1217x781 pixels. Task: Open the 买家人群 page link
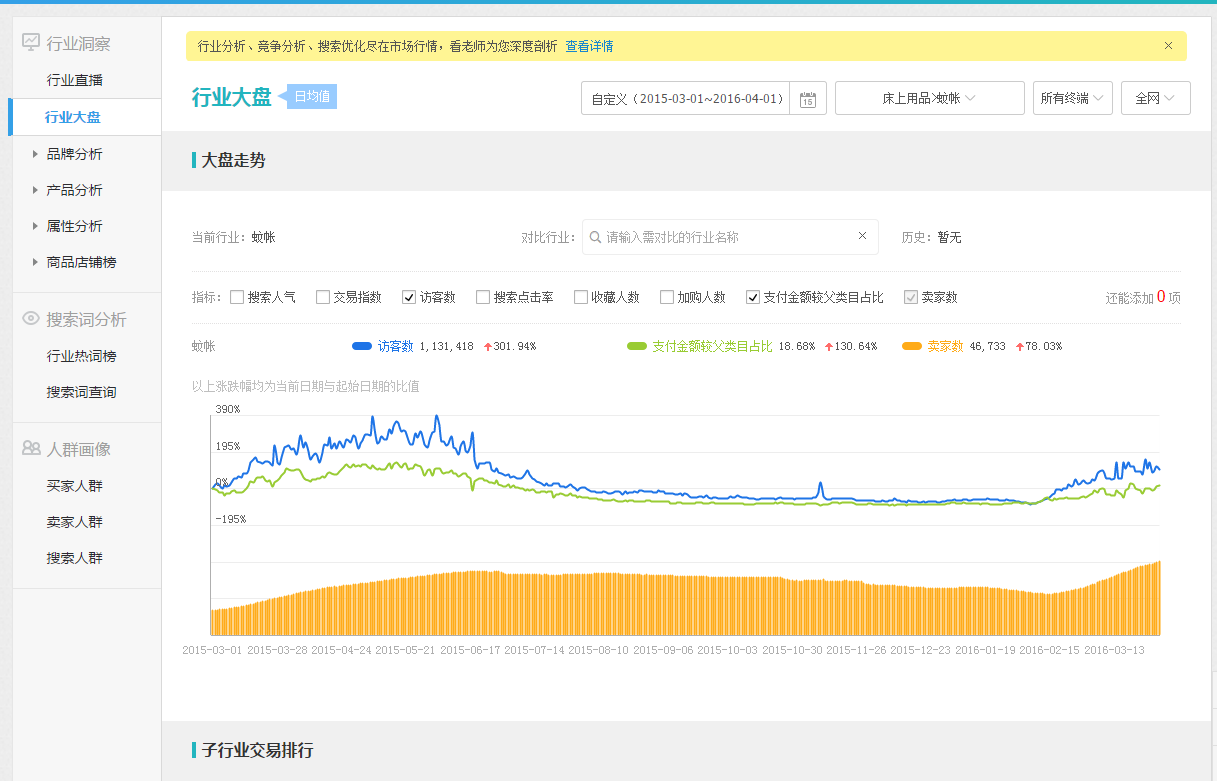pyautogui.click(x=74, y=486)
